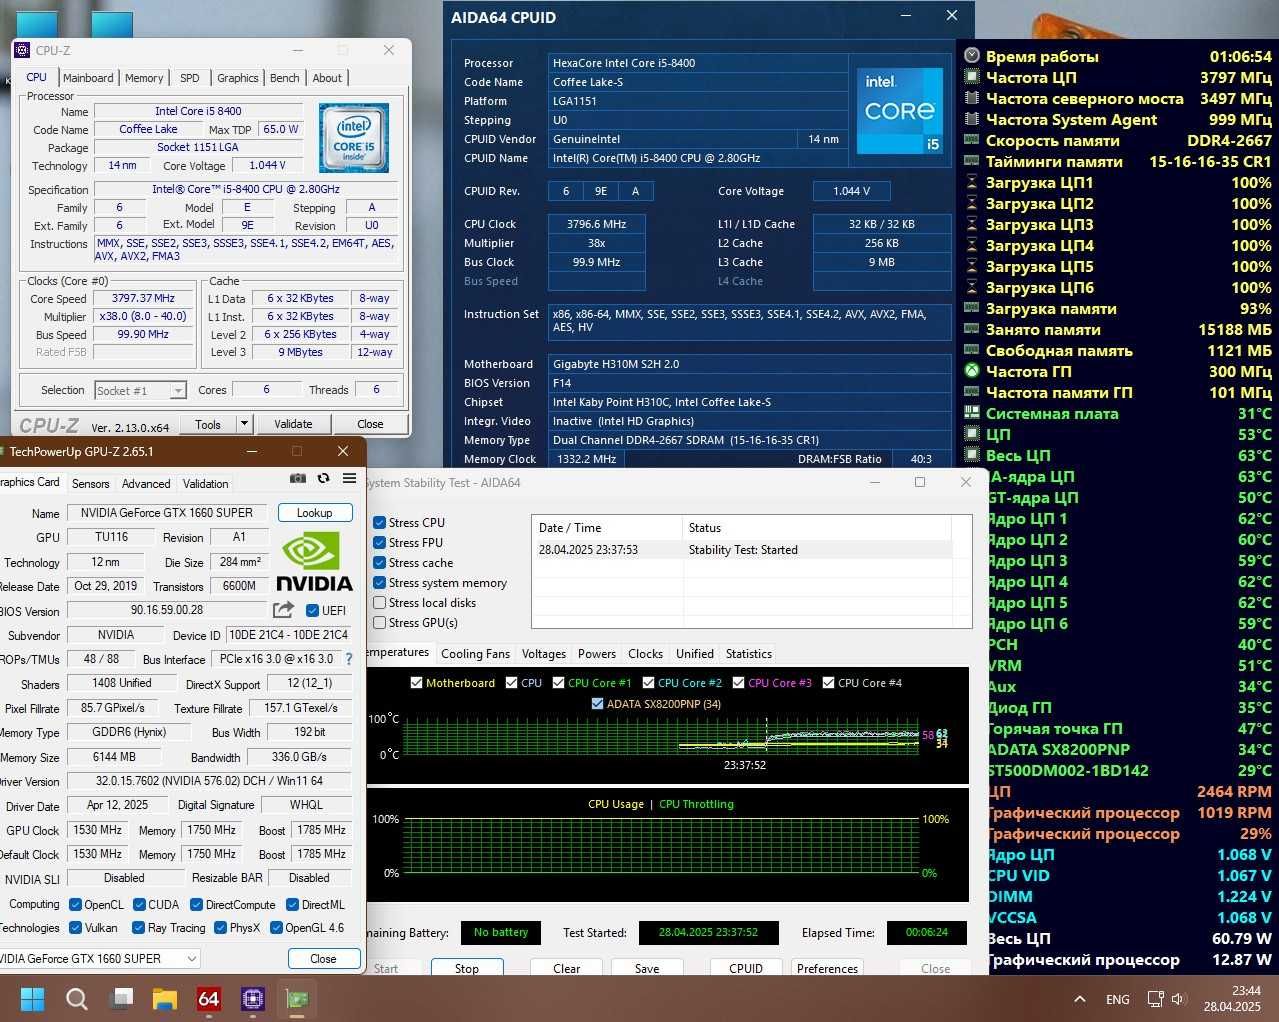Click the Intel Core i5 badge in CPU-Z
Viewport: 1279px width, 1022px height.
pyautogui.click(x=354, y=137)
